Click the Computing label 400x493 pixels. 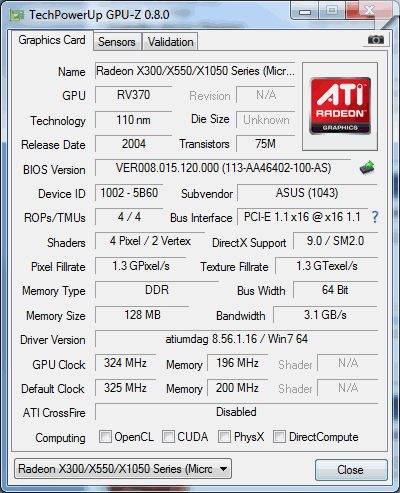pyautogui.click(x=60, y=438)
